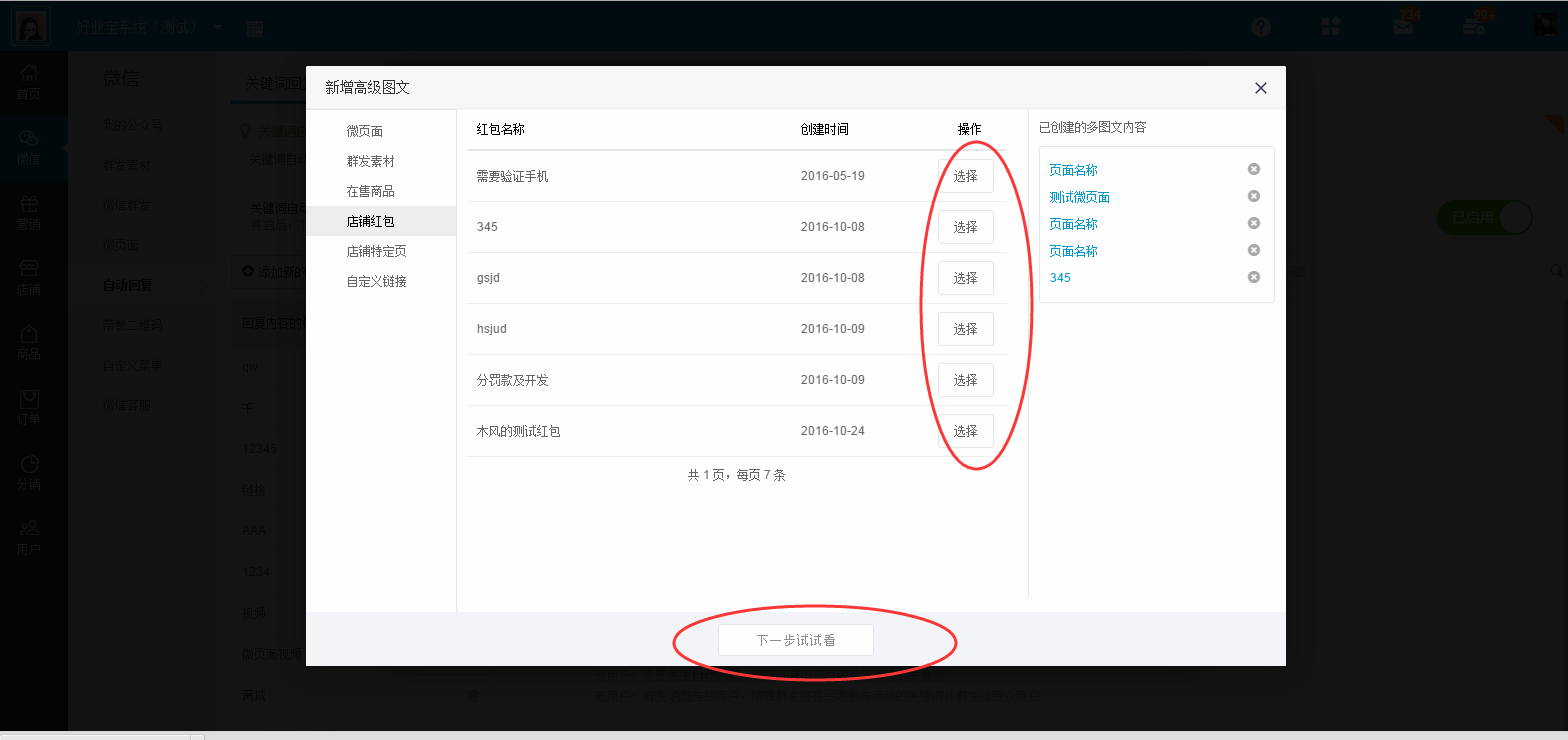Image resolution: width=1568 pixels, height=740 pixels.
Task: Open the task list icon with 99+ badge
Action: (1476, 26)
